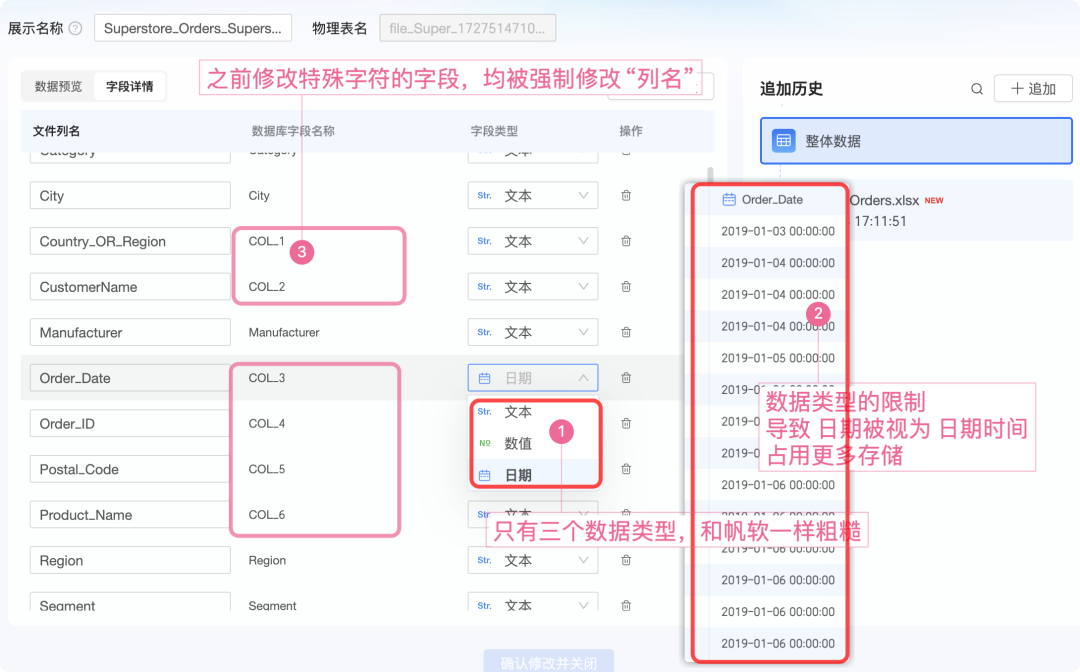Open field type dropdown for City
Image resolution: width=1080 pixels, height=672 pixels.
532,196
